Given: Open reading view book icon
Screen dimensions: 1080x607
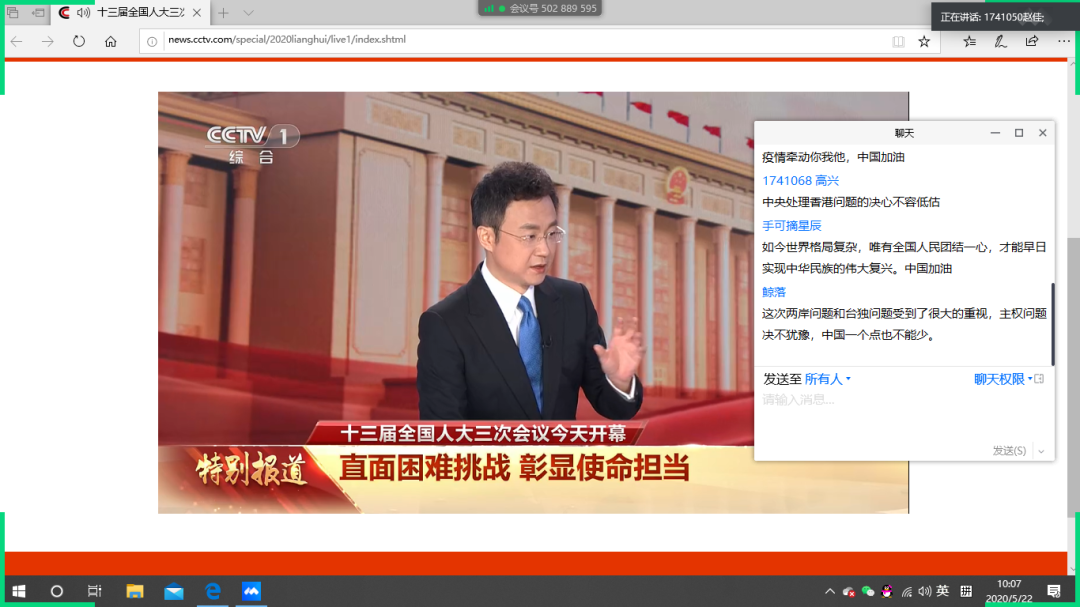Looking at the screenshot, I should pyautogui.click(x=898, y=41).
